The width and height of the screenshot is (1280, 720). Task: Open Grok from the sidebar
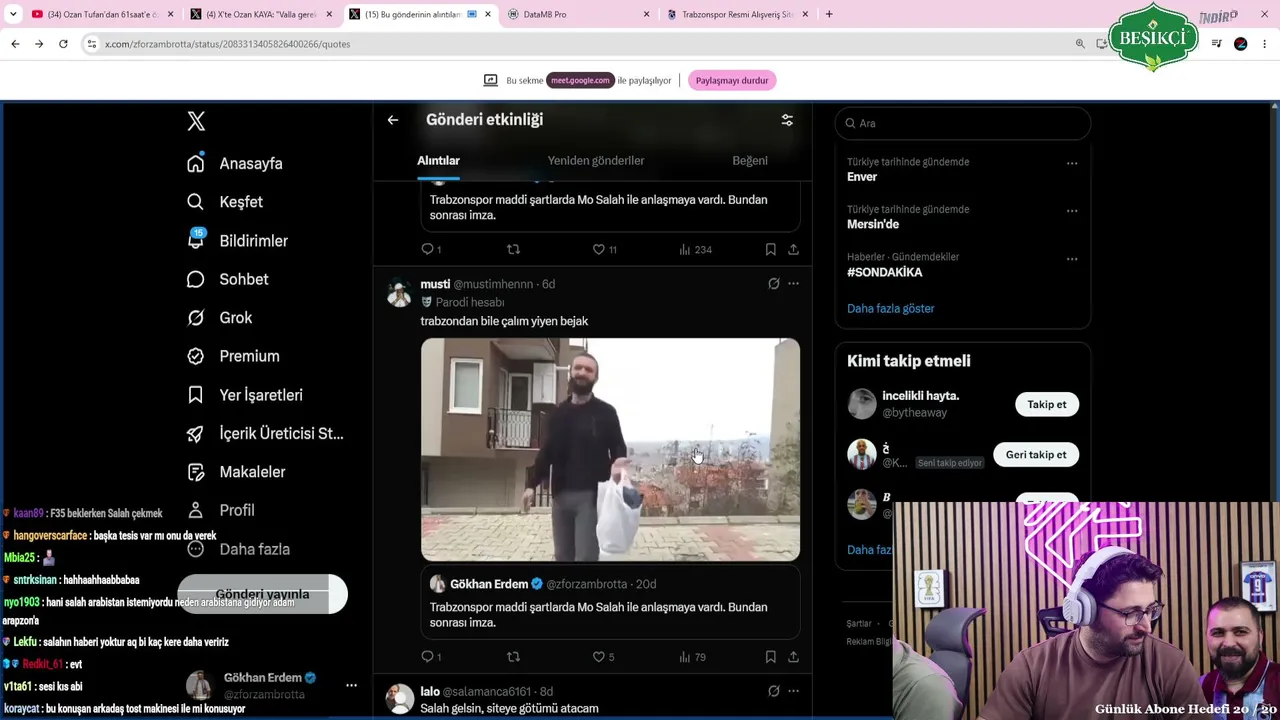coord(220,318)
